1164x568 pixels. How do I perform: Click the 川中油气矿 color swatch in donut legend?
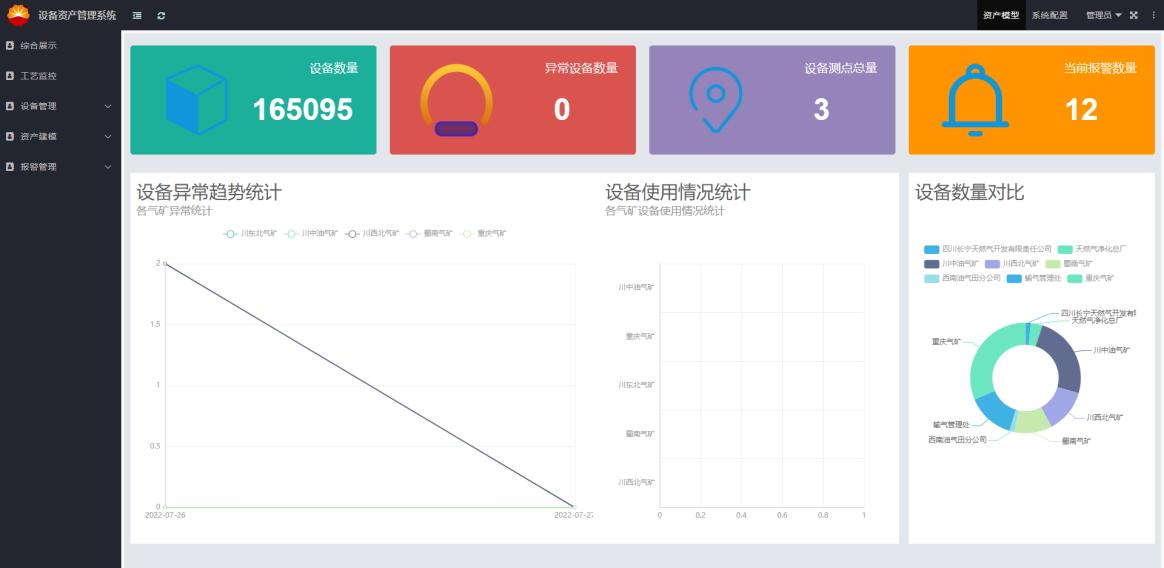coord(932,264)
